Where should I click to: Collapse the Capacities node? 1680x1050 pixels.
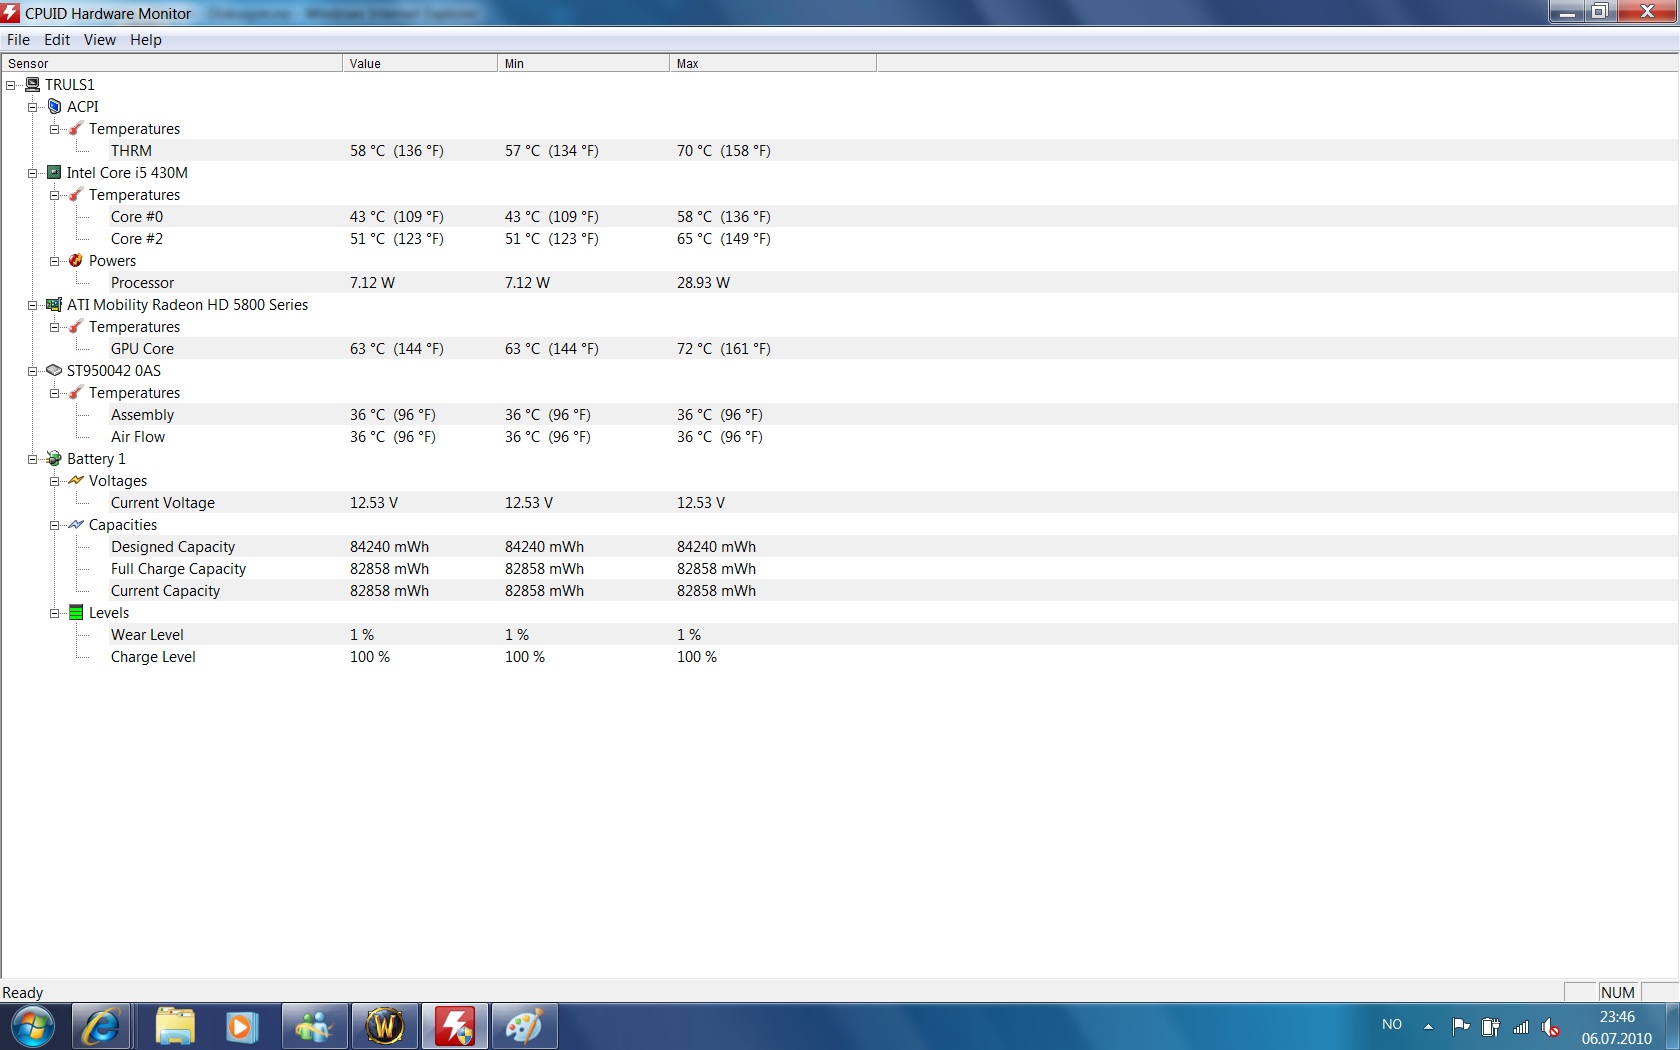pyautogui.click(x=55, y=525)
